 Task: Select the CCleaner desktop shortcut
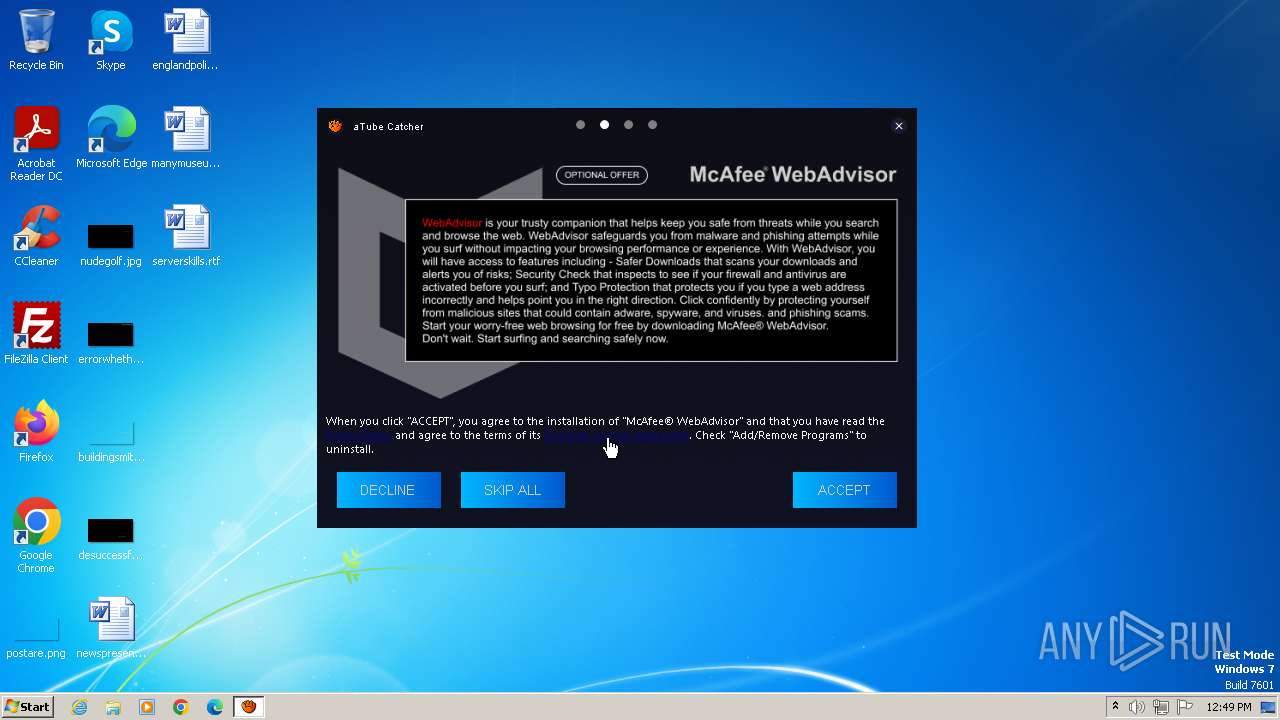[x=36, y=236]
